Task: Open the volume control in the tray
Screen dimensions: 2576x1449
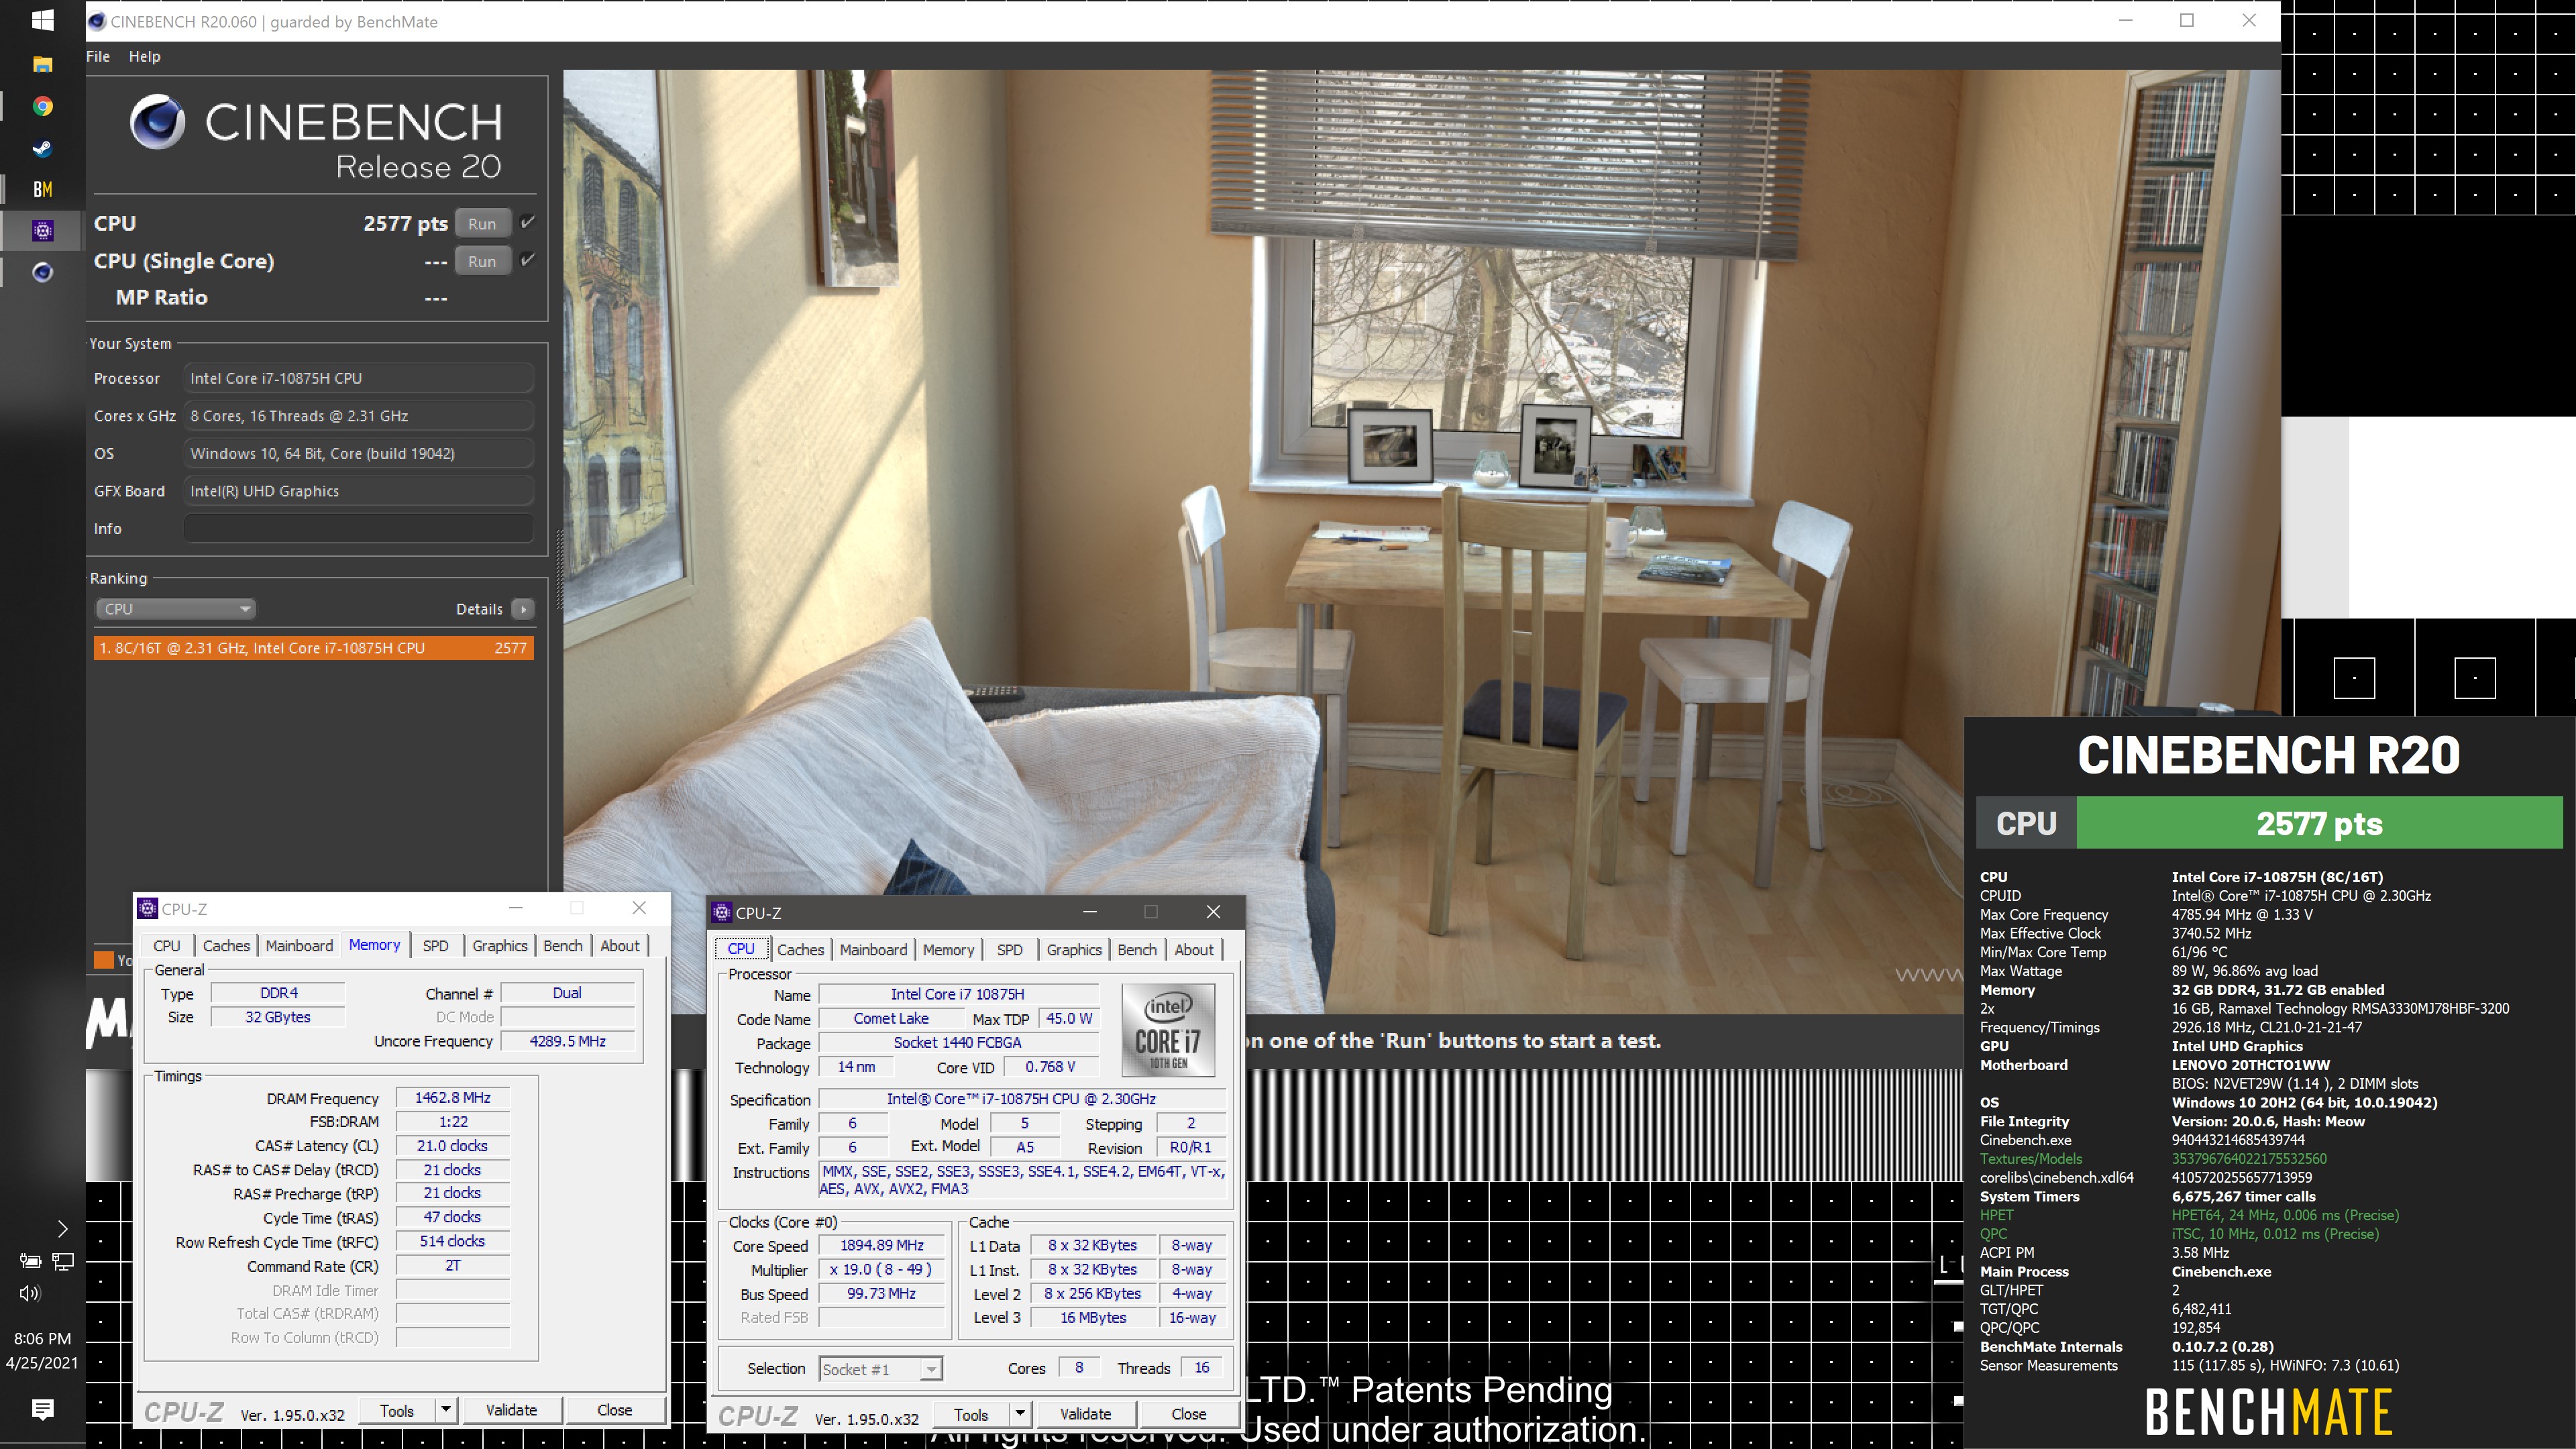Action: click(x=30, y=1293)
